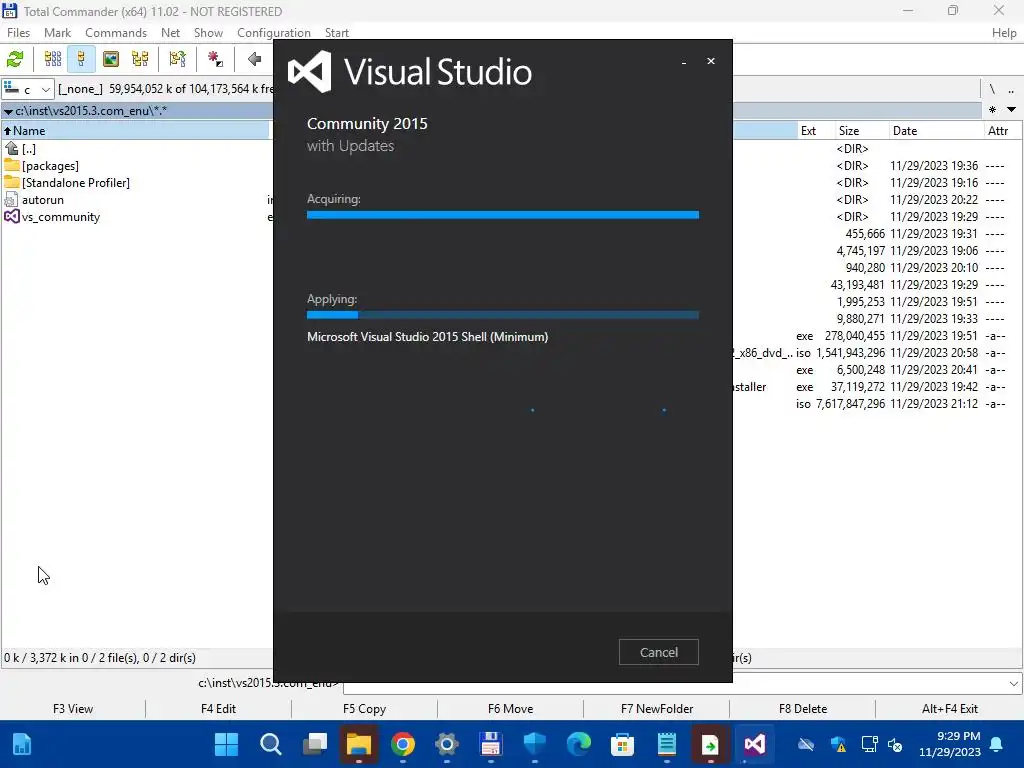The width and height of the screenshot is (1024, 768).
Task: Open File Explorer from taskbar
Action: (359, 744)
